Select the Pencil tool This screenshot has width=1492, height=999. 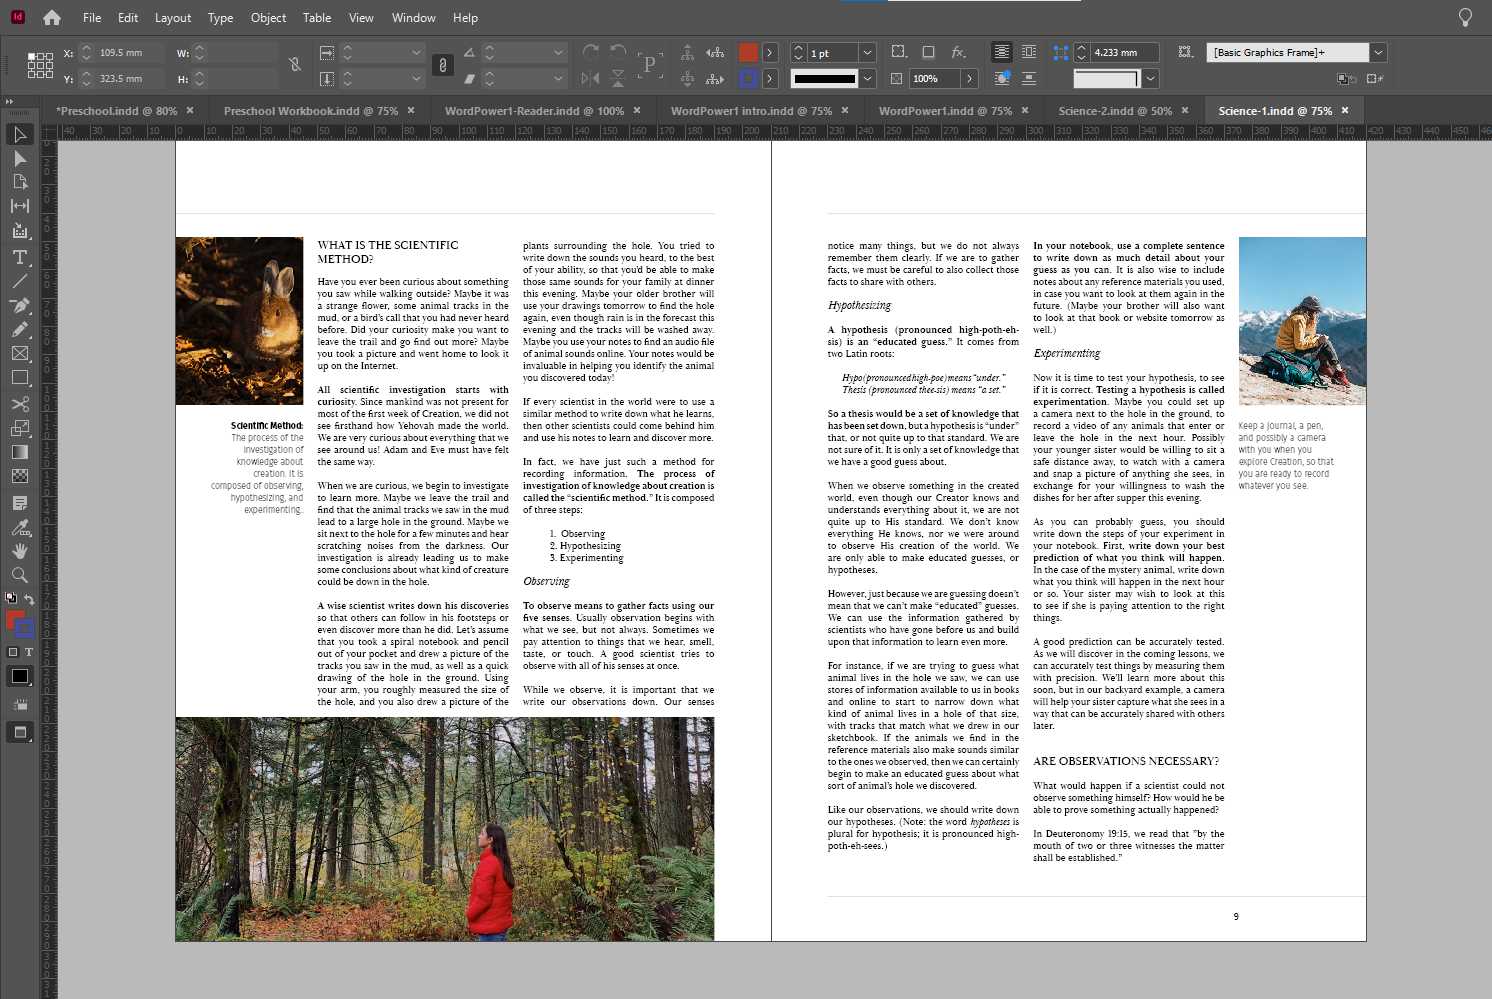pyautogui.click(x=19, y=329)
